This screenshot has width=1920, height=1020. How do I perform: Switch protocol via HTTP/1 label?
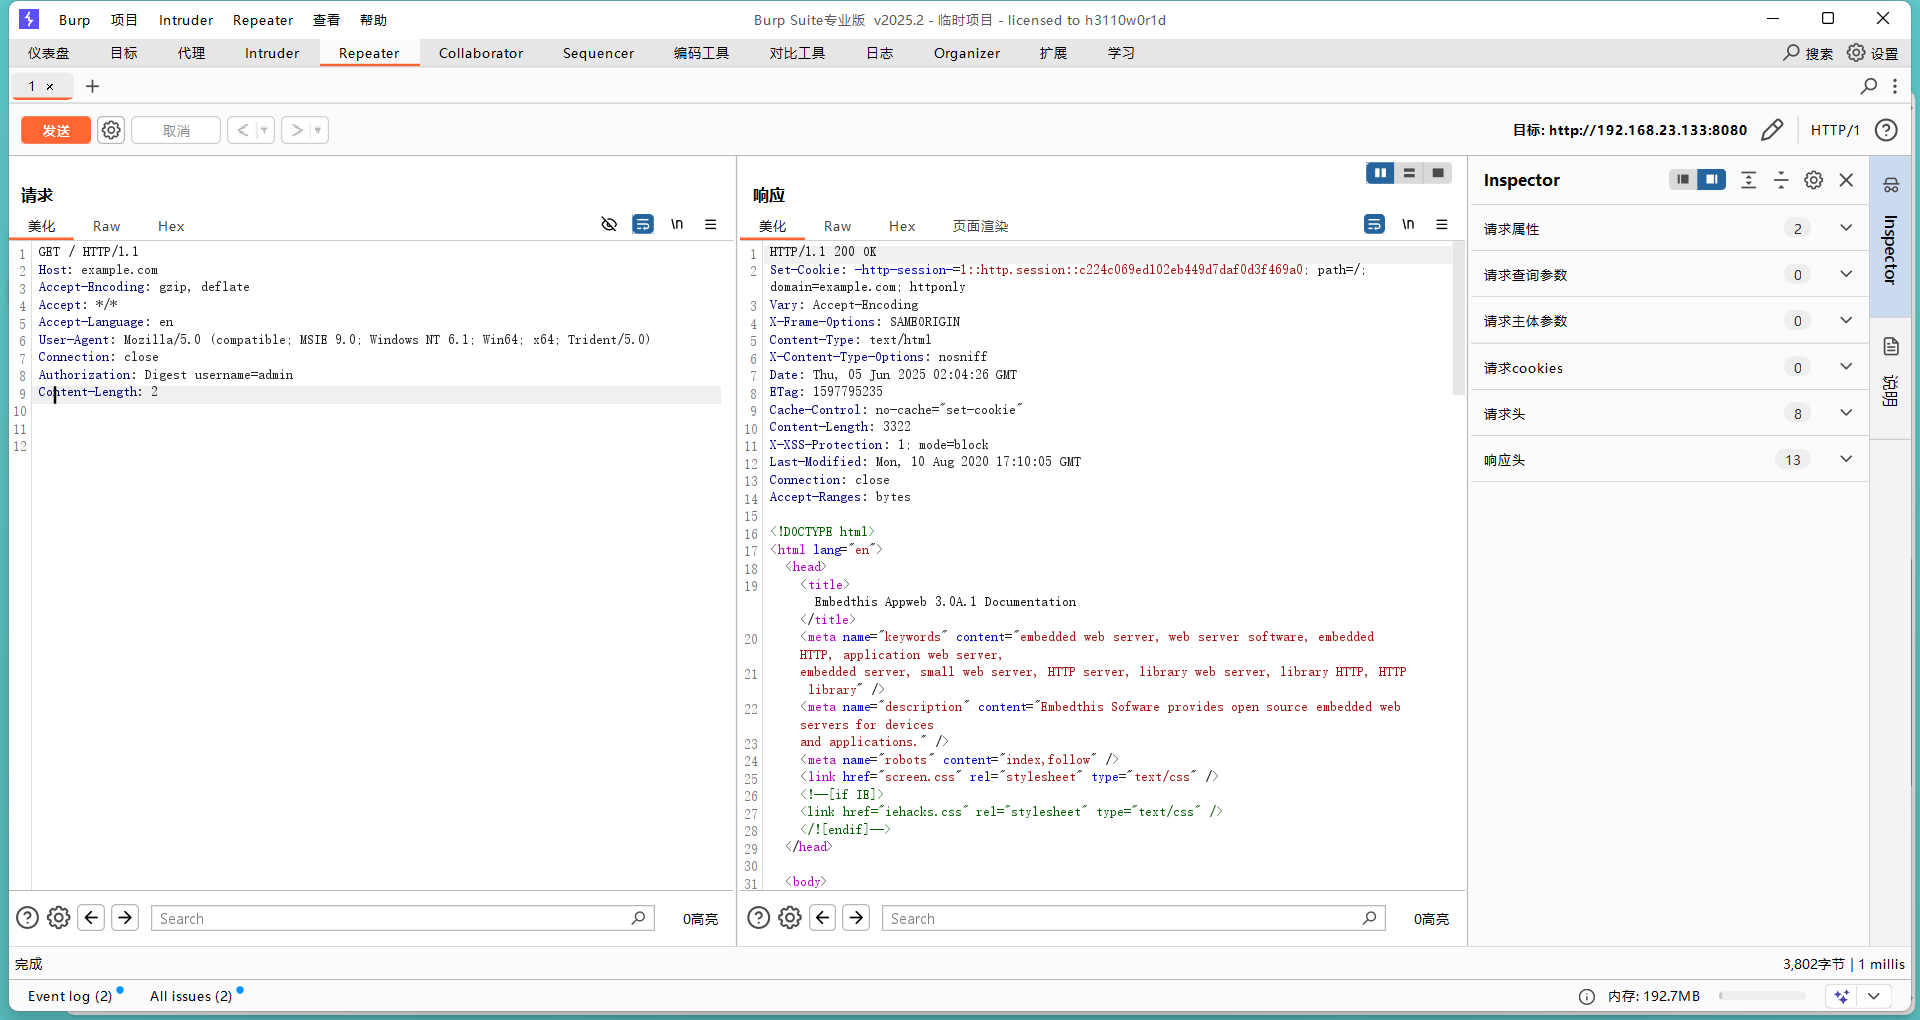pos(1835,130)
